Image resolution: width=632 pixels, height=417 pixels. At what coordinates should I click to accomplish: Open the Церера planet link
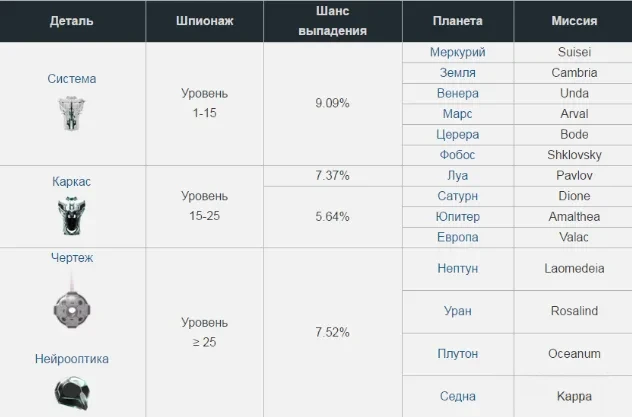pyautogui.click(x=457, y=134)
